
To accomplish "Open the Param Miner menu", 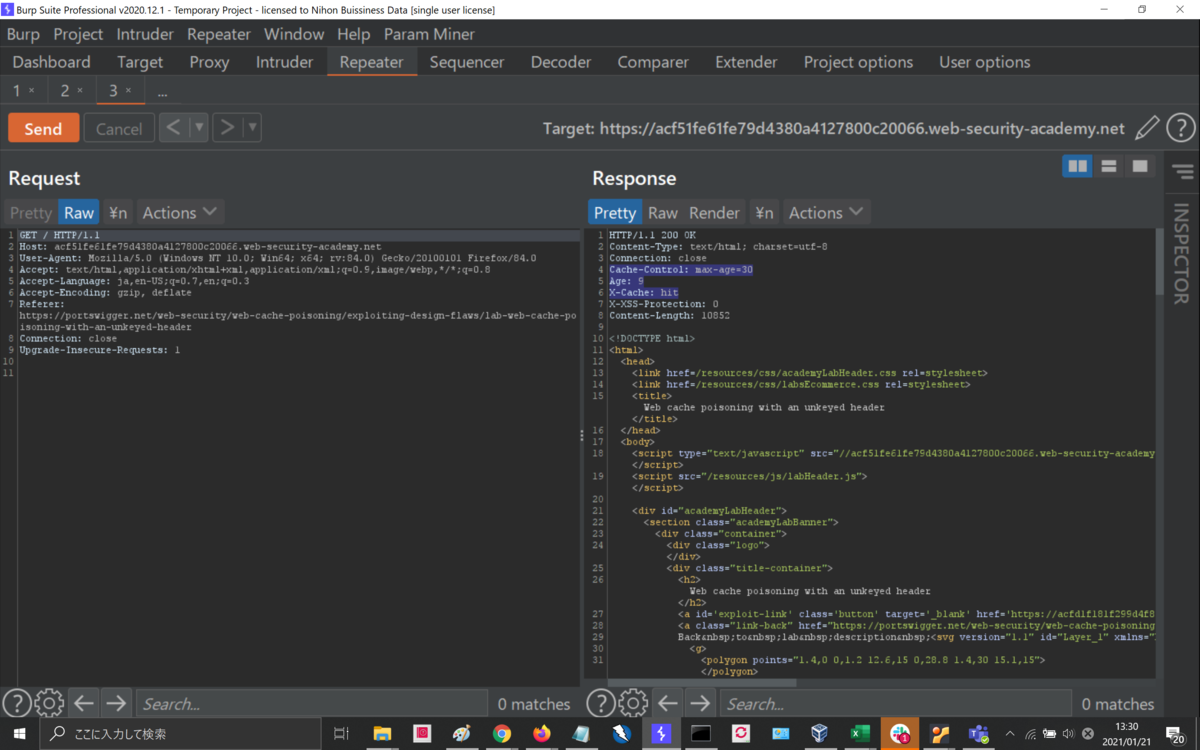I will [429, 34].
